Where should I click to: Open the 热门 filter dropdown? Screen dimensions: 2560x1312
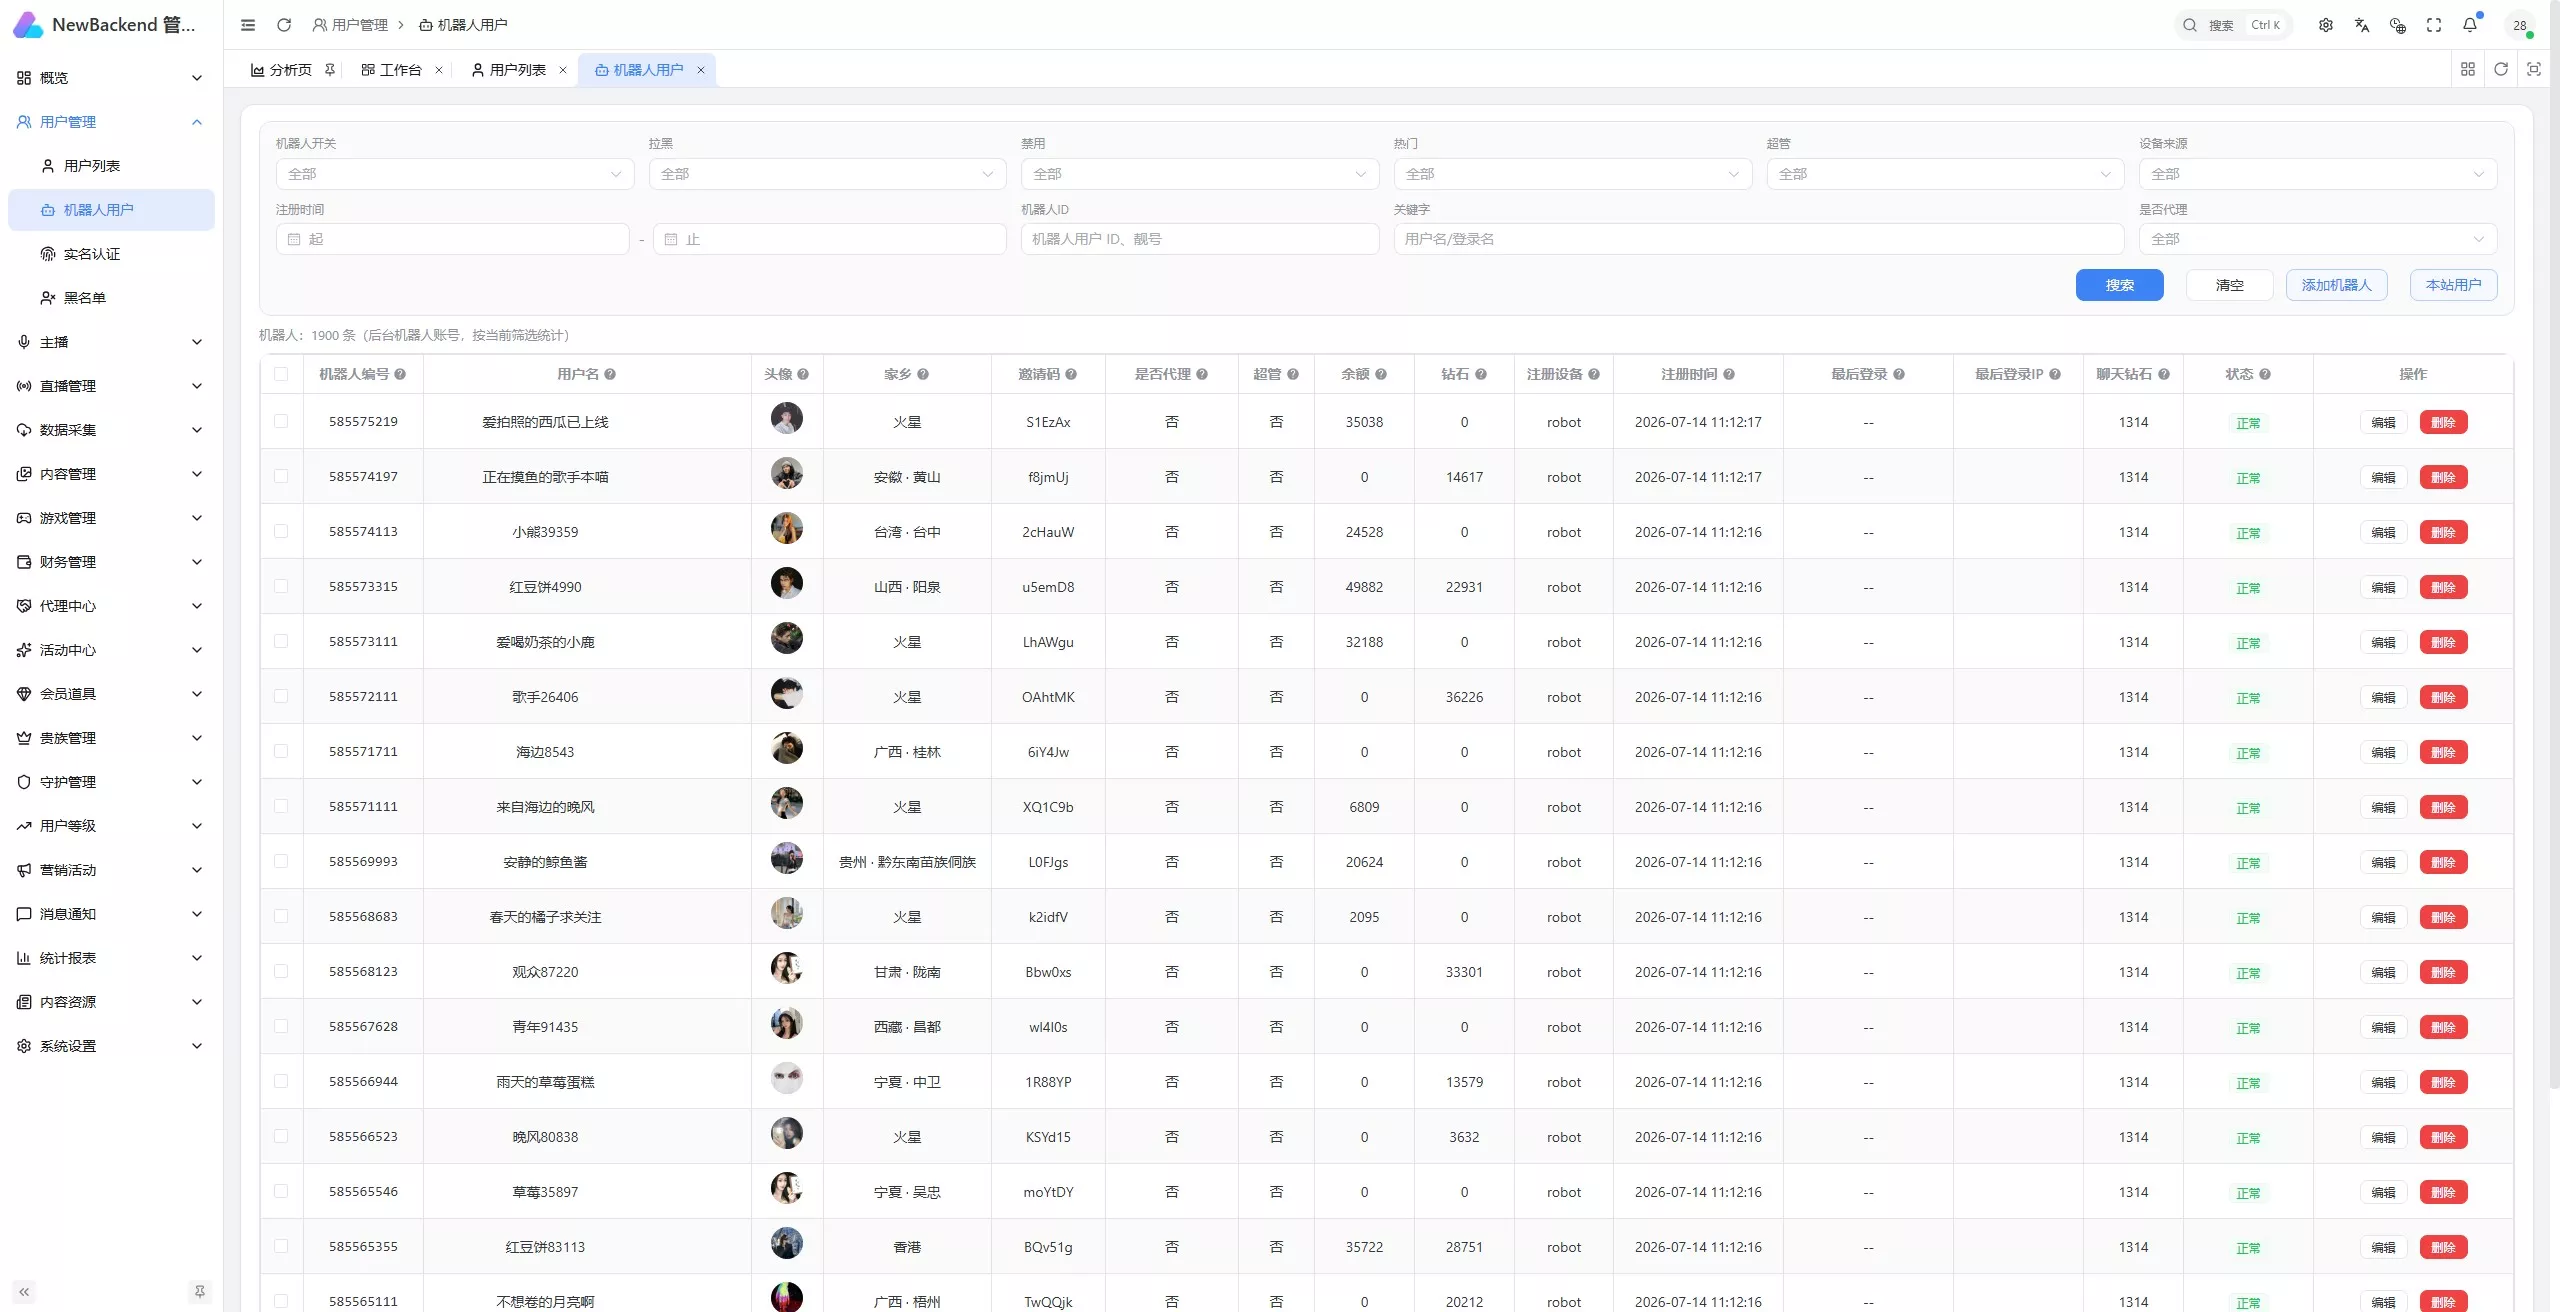[x=1572, y=174]
